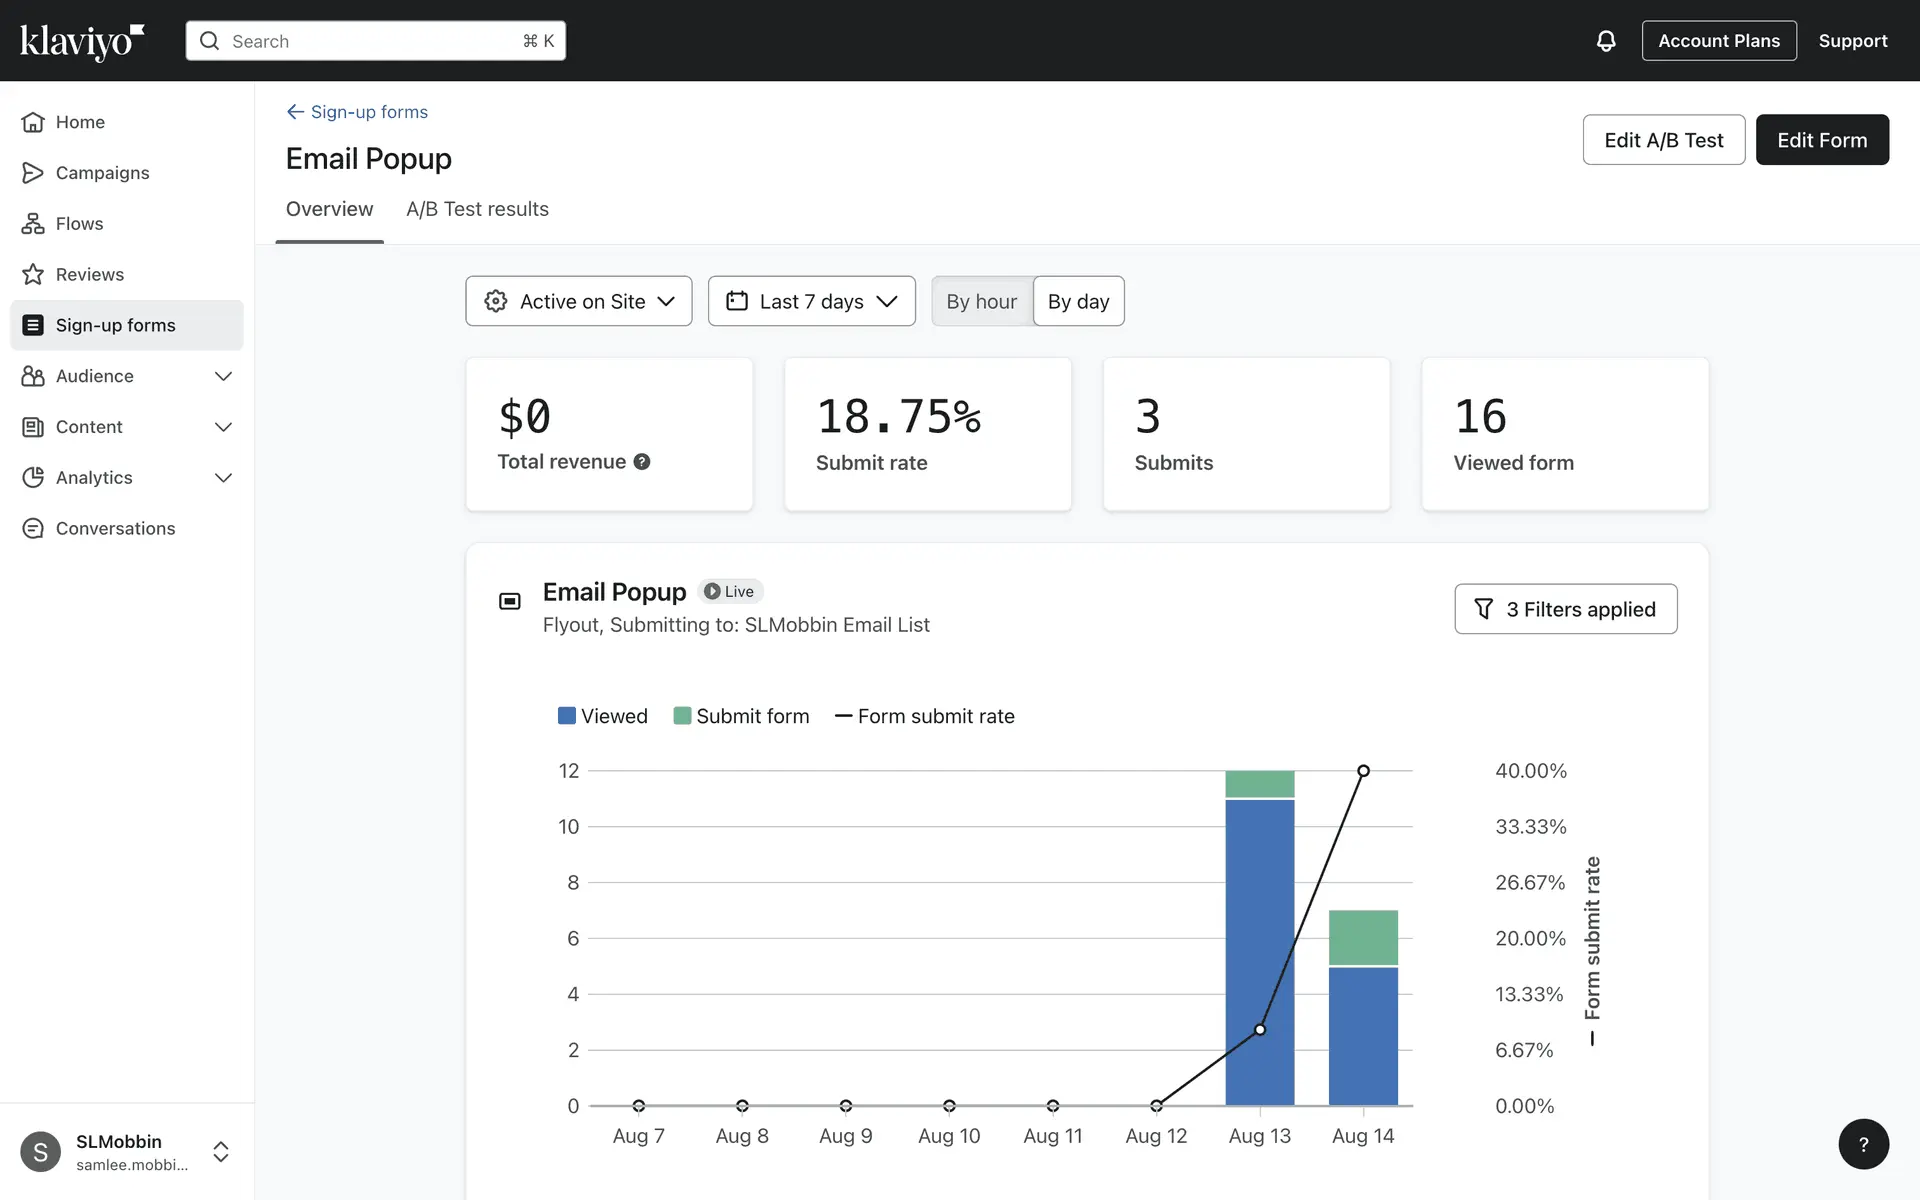Open the Active on Site dropdown
Viewport: 1920px width, 1200px height.
579,302
